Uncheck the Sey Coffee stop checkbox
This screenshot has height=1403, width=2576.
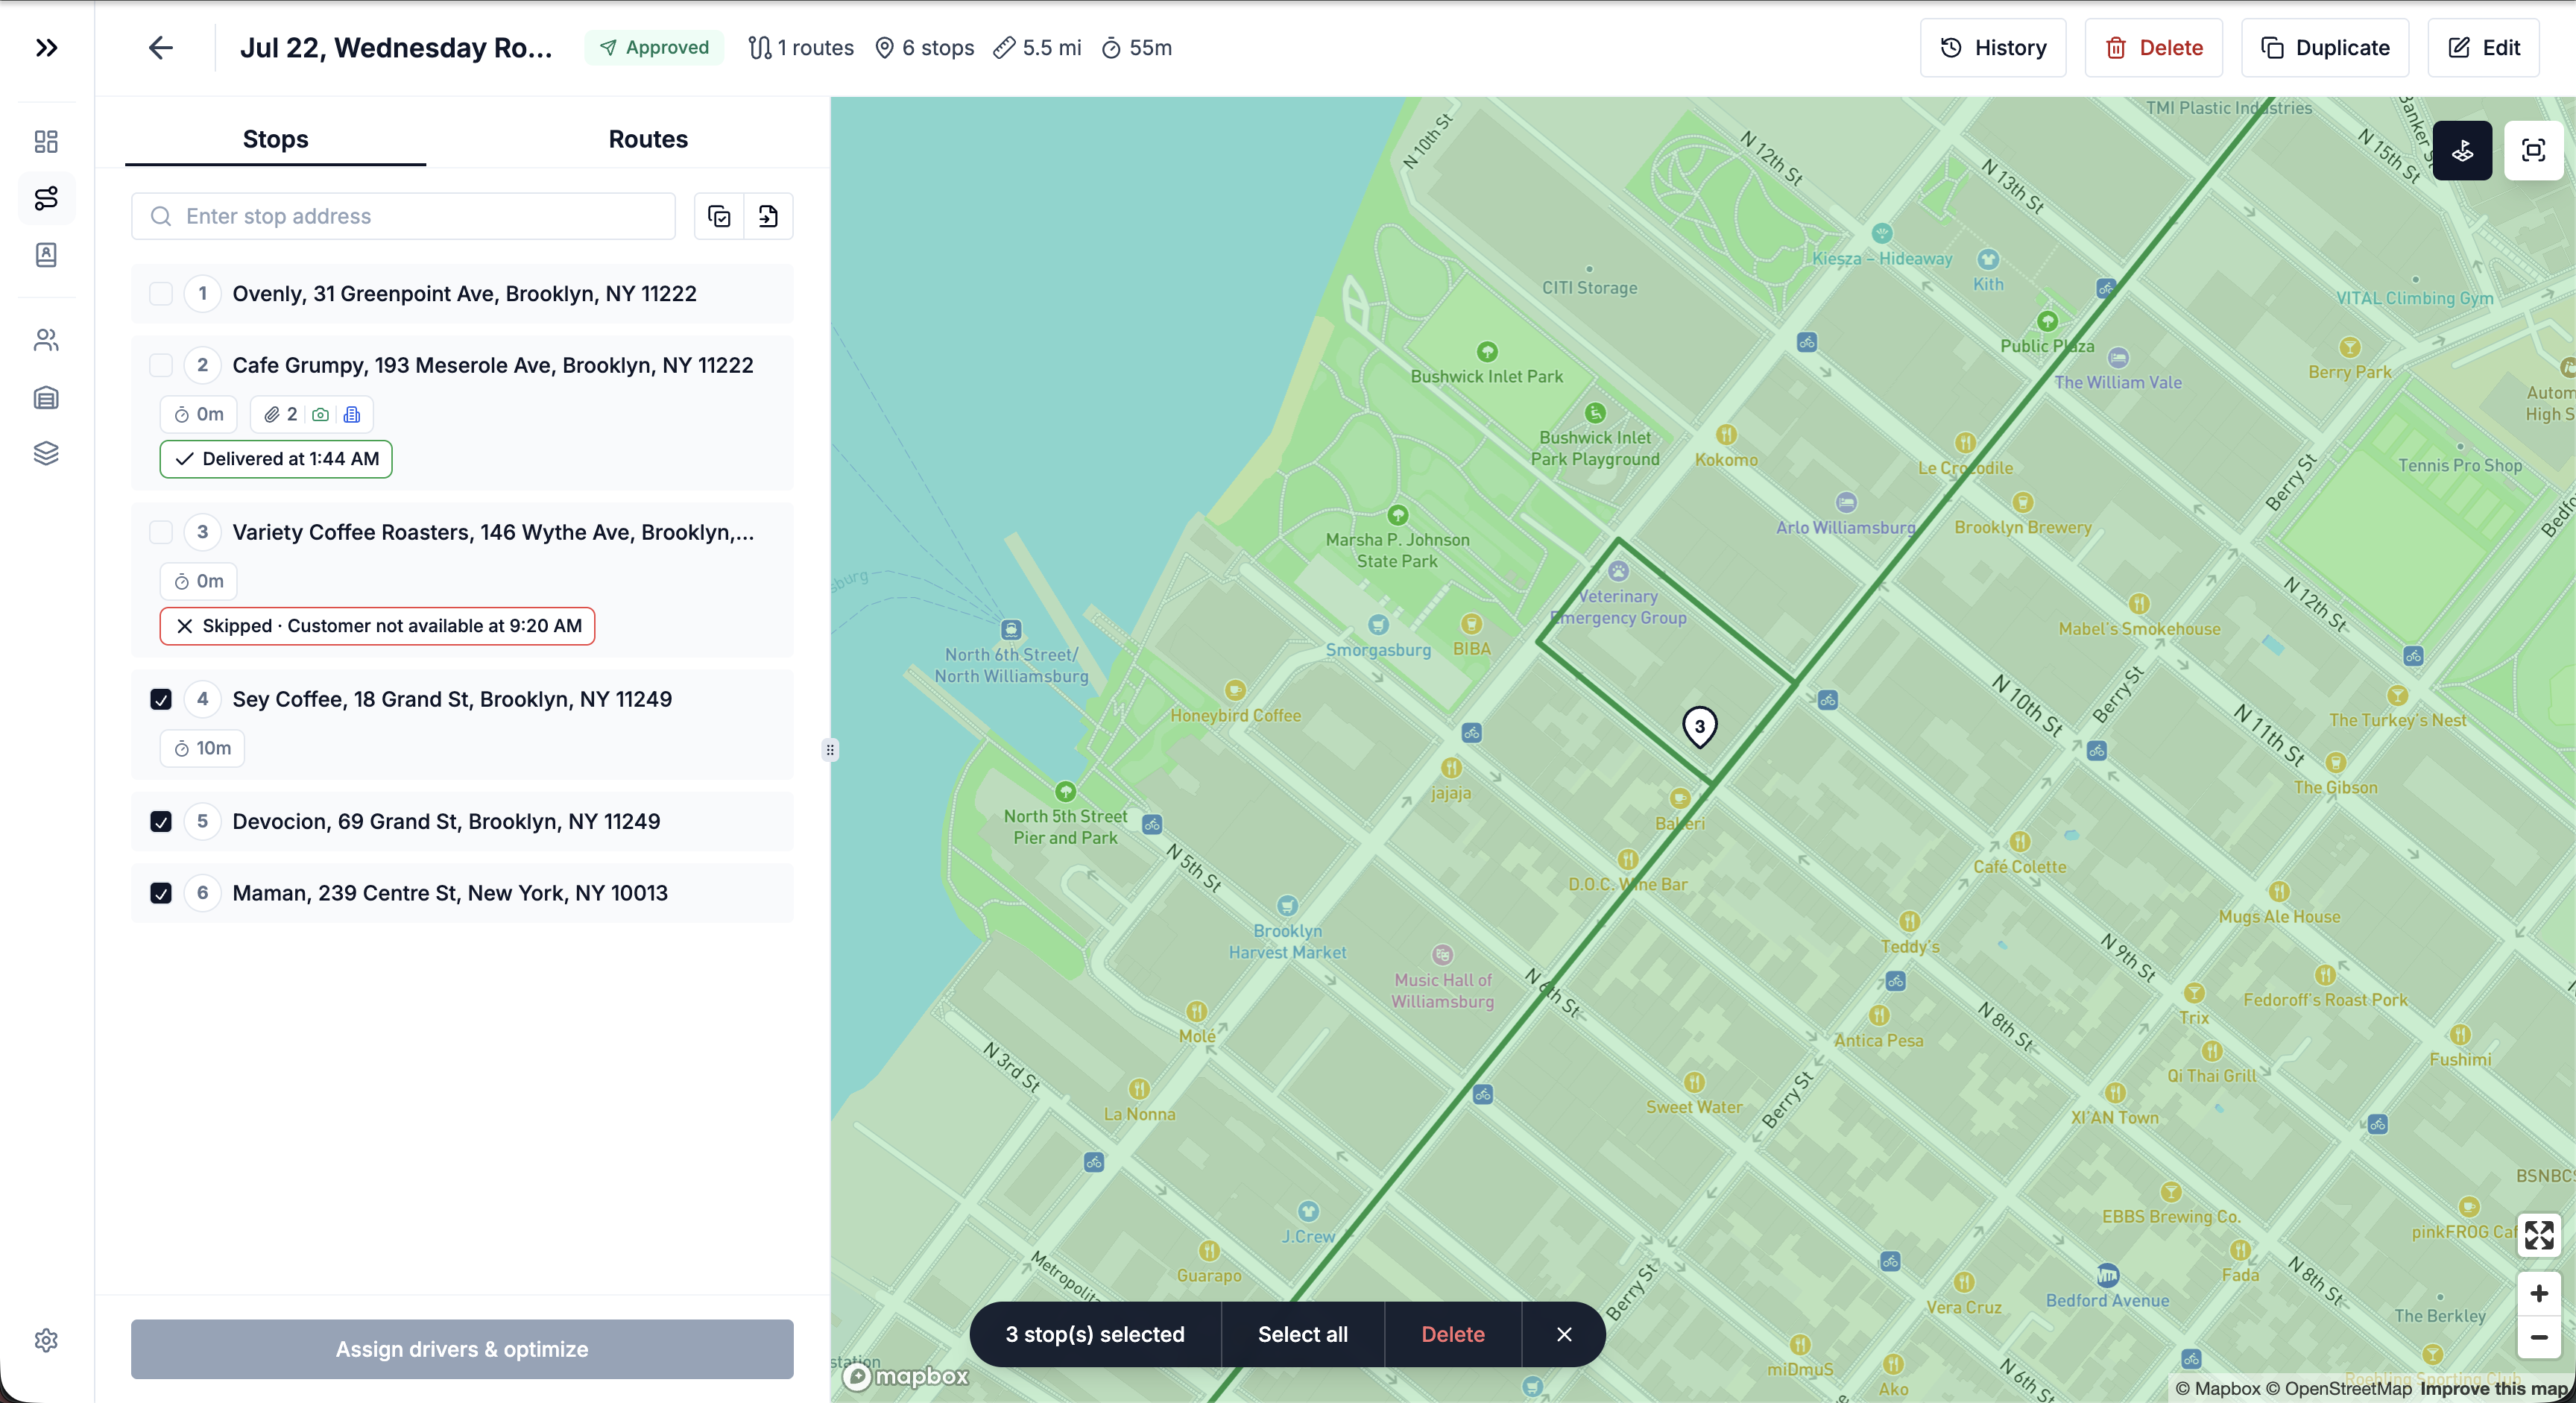160,699
